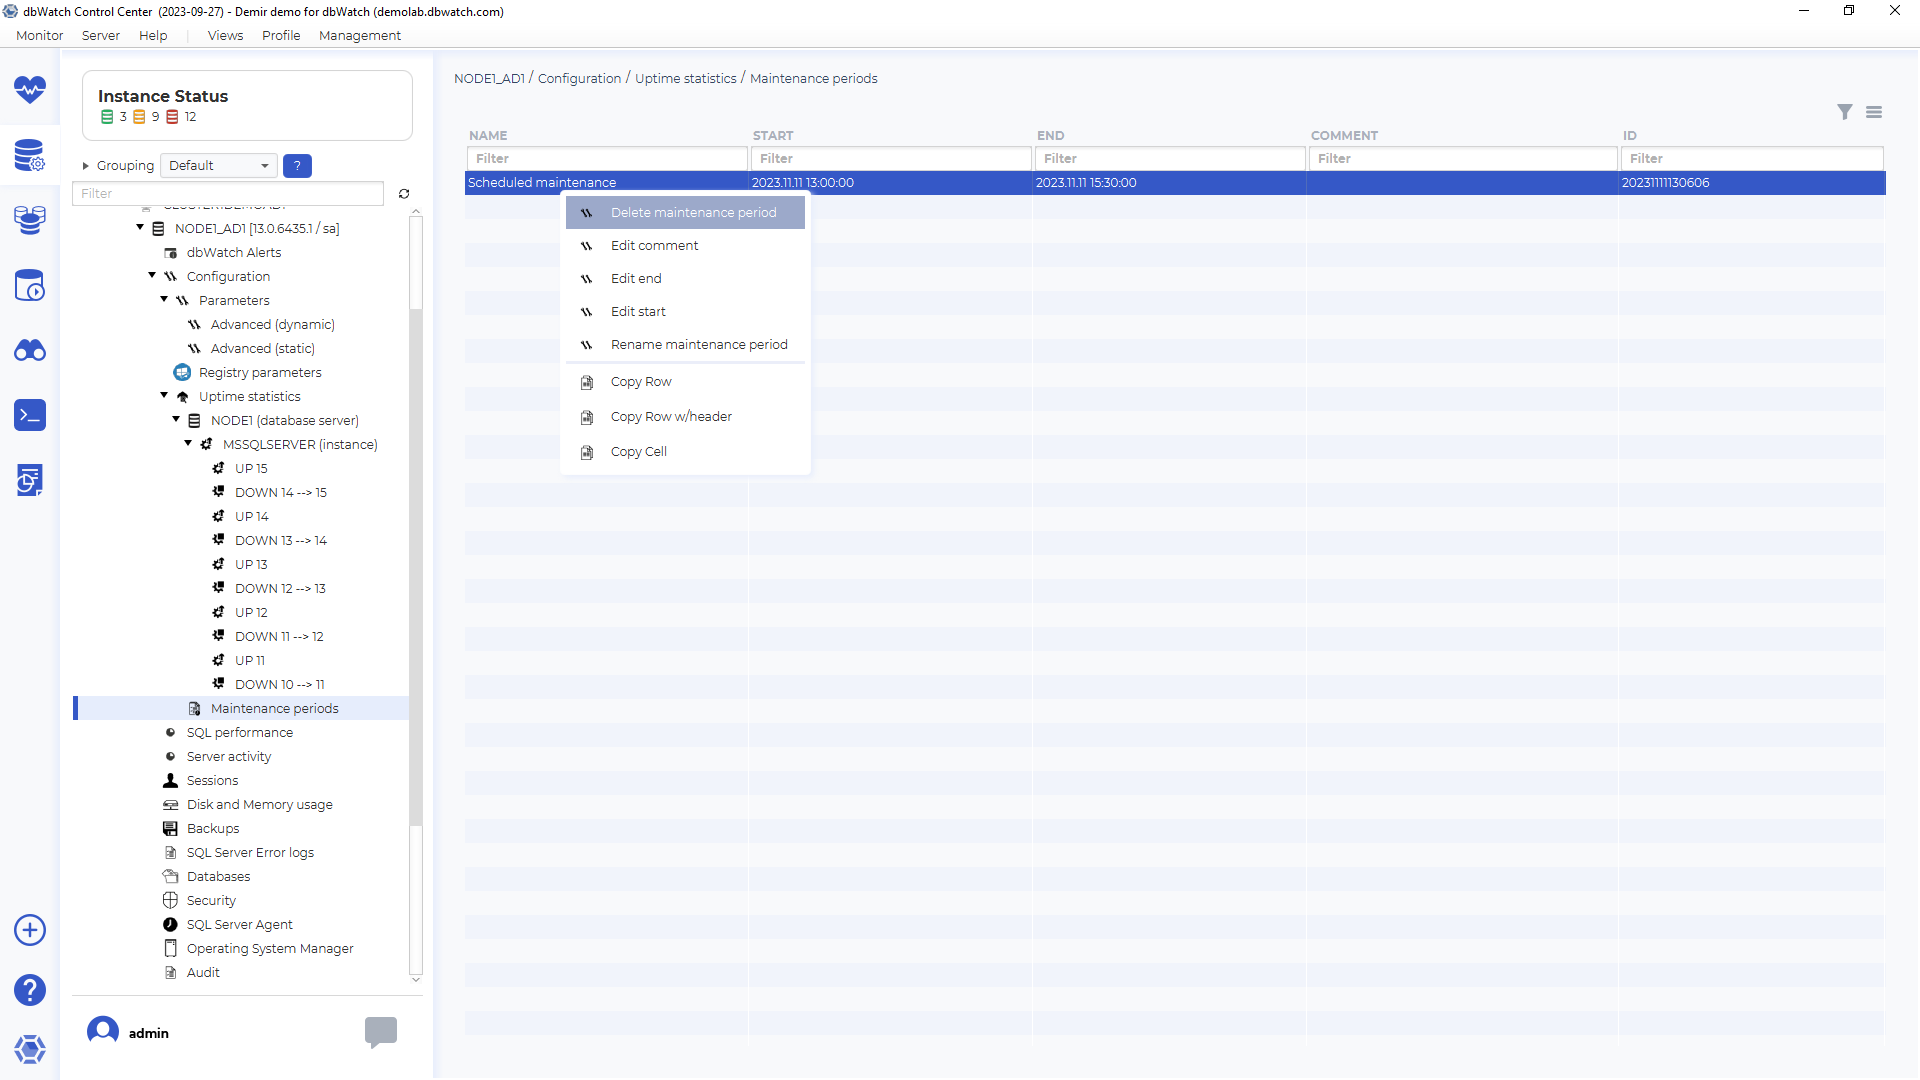
Task: Choose Copy Row w/header menu entry
Action: tap(685, 417)
